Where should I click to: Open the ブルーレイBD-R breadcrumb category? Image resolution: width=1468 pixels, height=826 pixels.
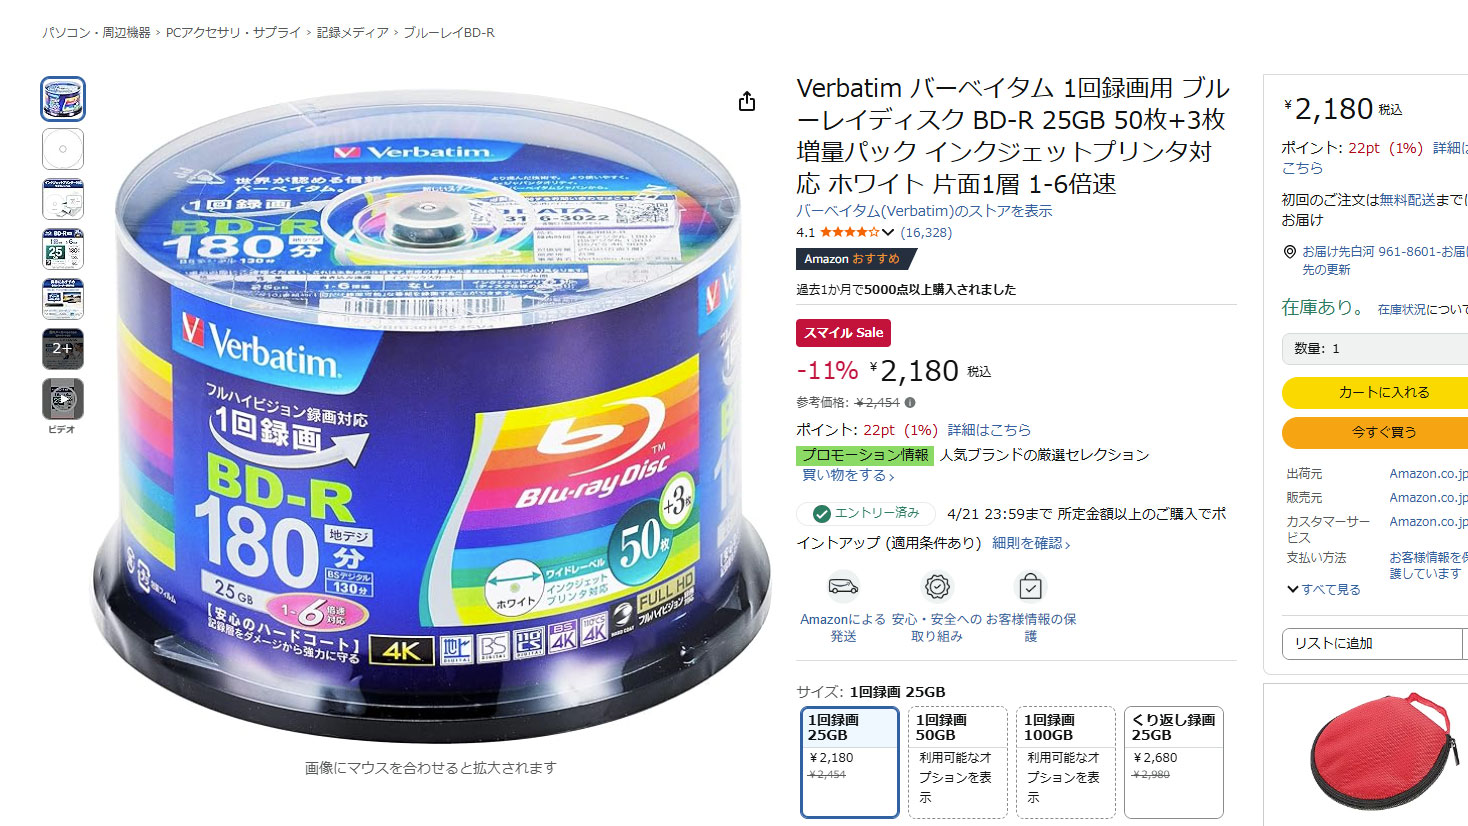449,33
